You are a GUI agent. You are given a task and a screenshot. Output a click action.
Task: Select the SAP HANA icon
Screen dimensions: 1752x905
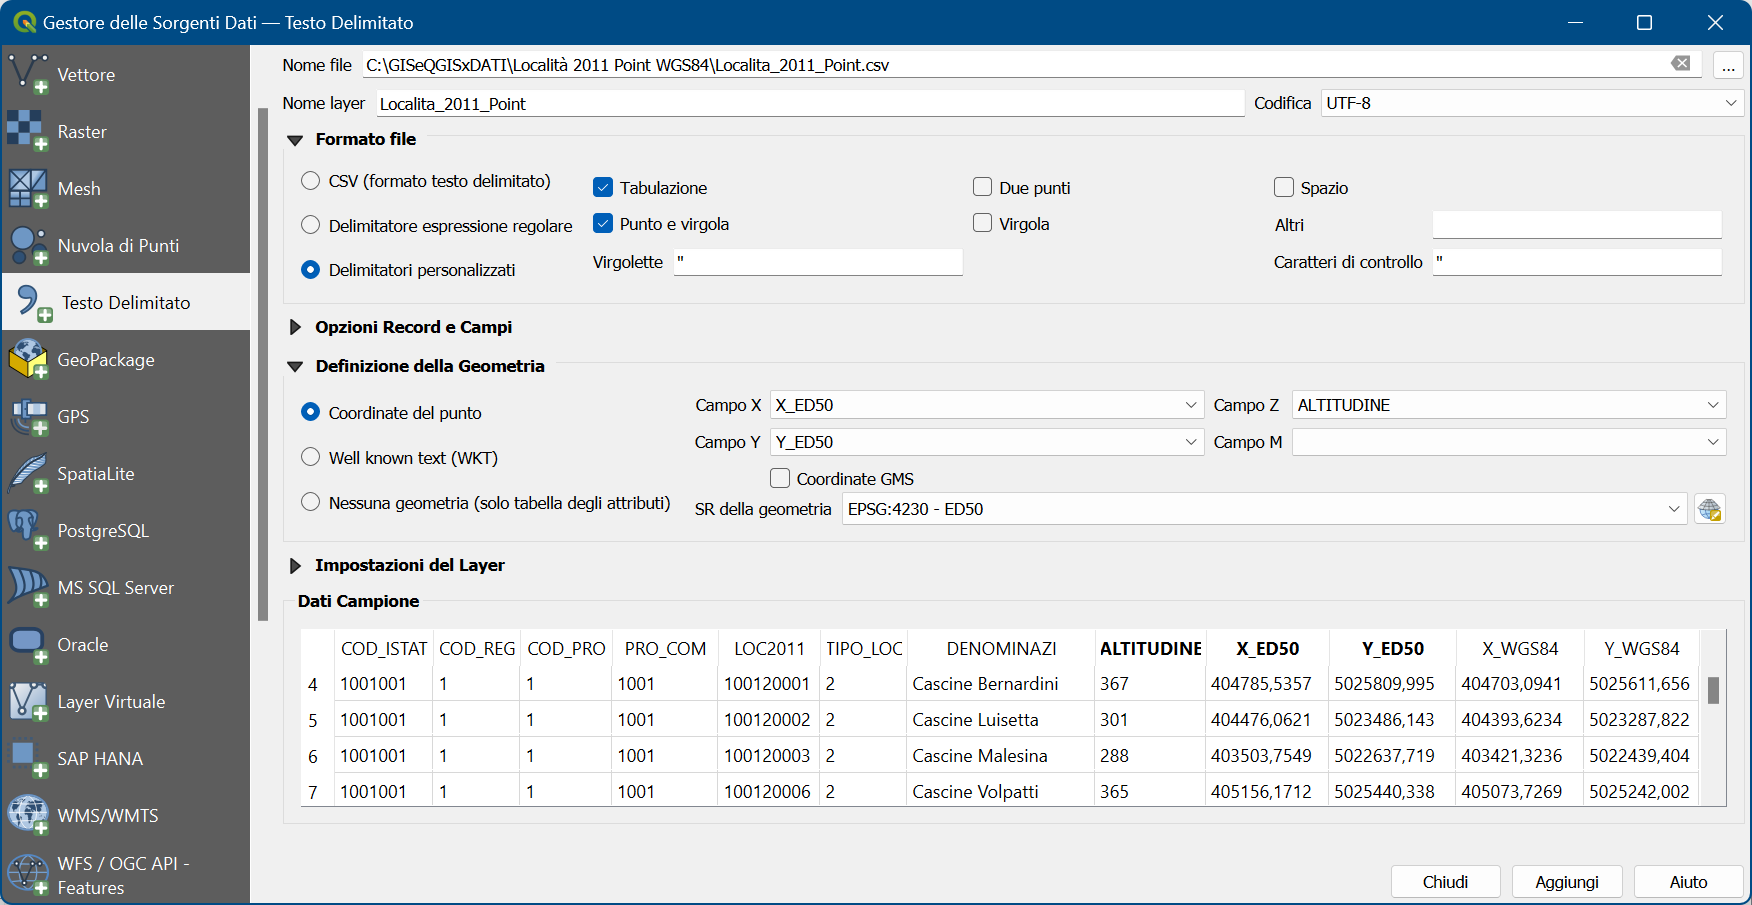[x=28, y=758]
